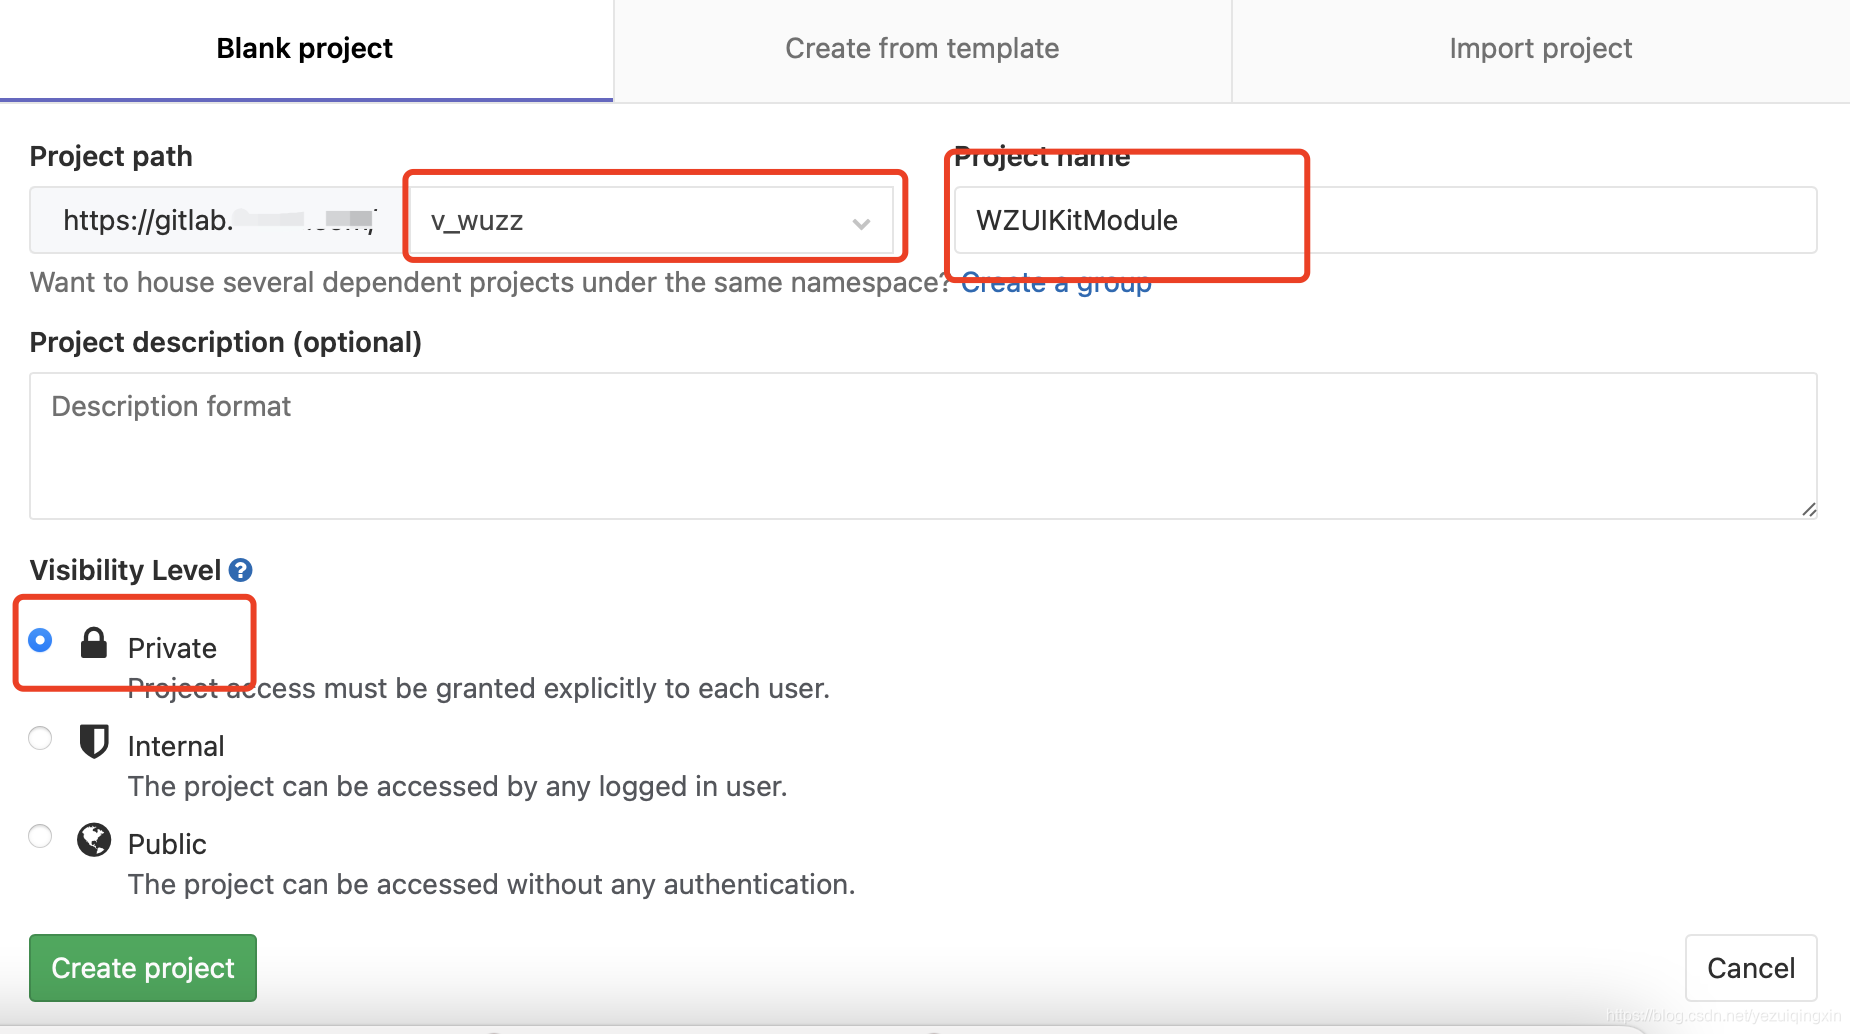The width and height of the screenshot is (1850, 1034).
Task: Open the Create from template tab
Action: [922, 49]
